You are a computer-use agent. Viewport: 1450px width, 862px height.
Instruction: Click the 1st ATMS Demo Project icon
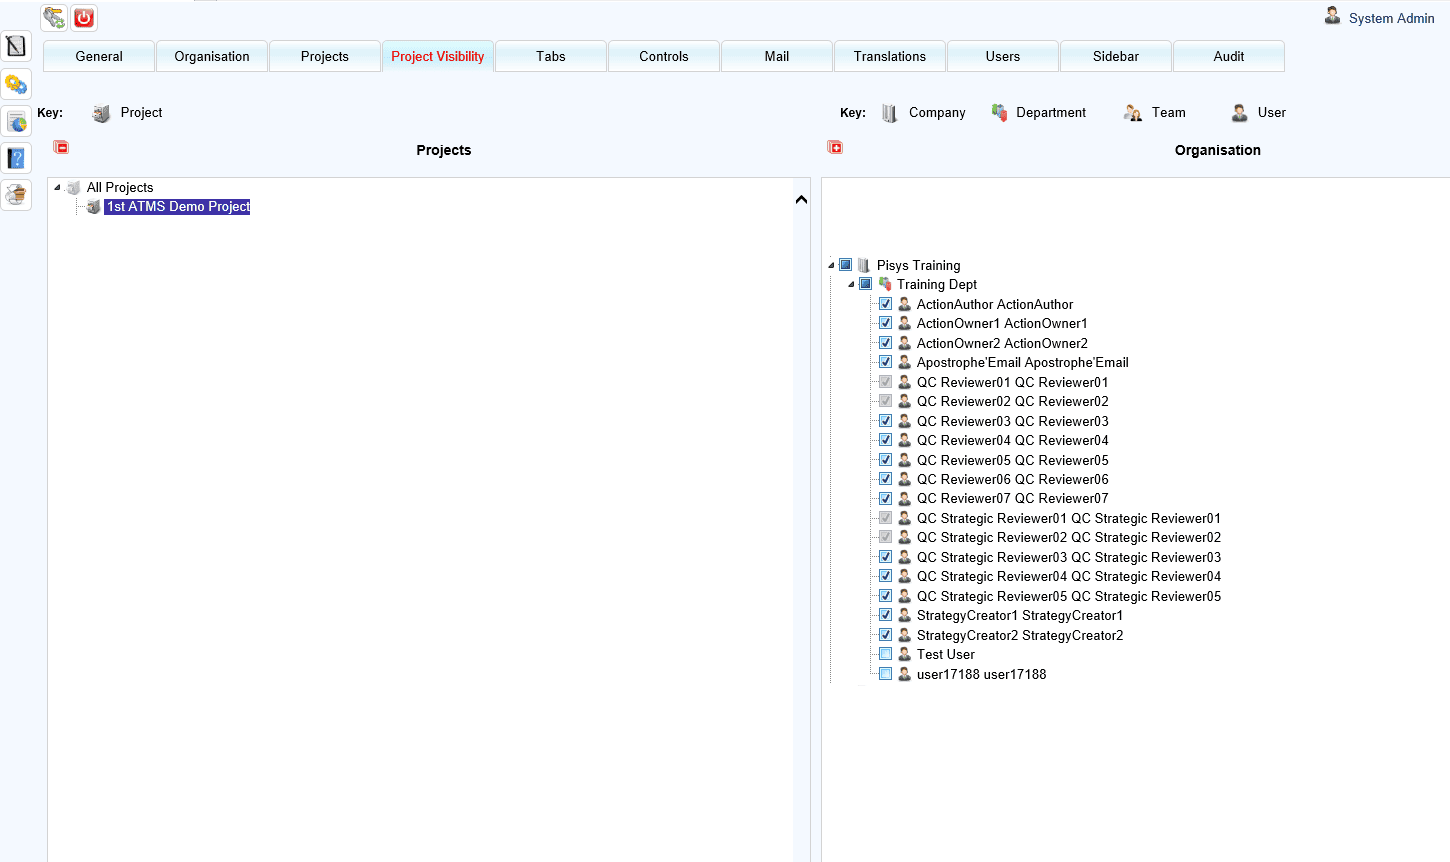(x=94, y=207)
